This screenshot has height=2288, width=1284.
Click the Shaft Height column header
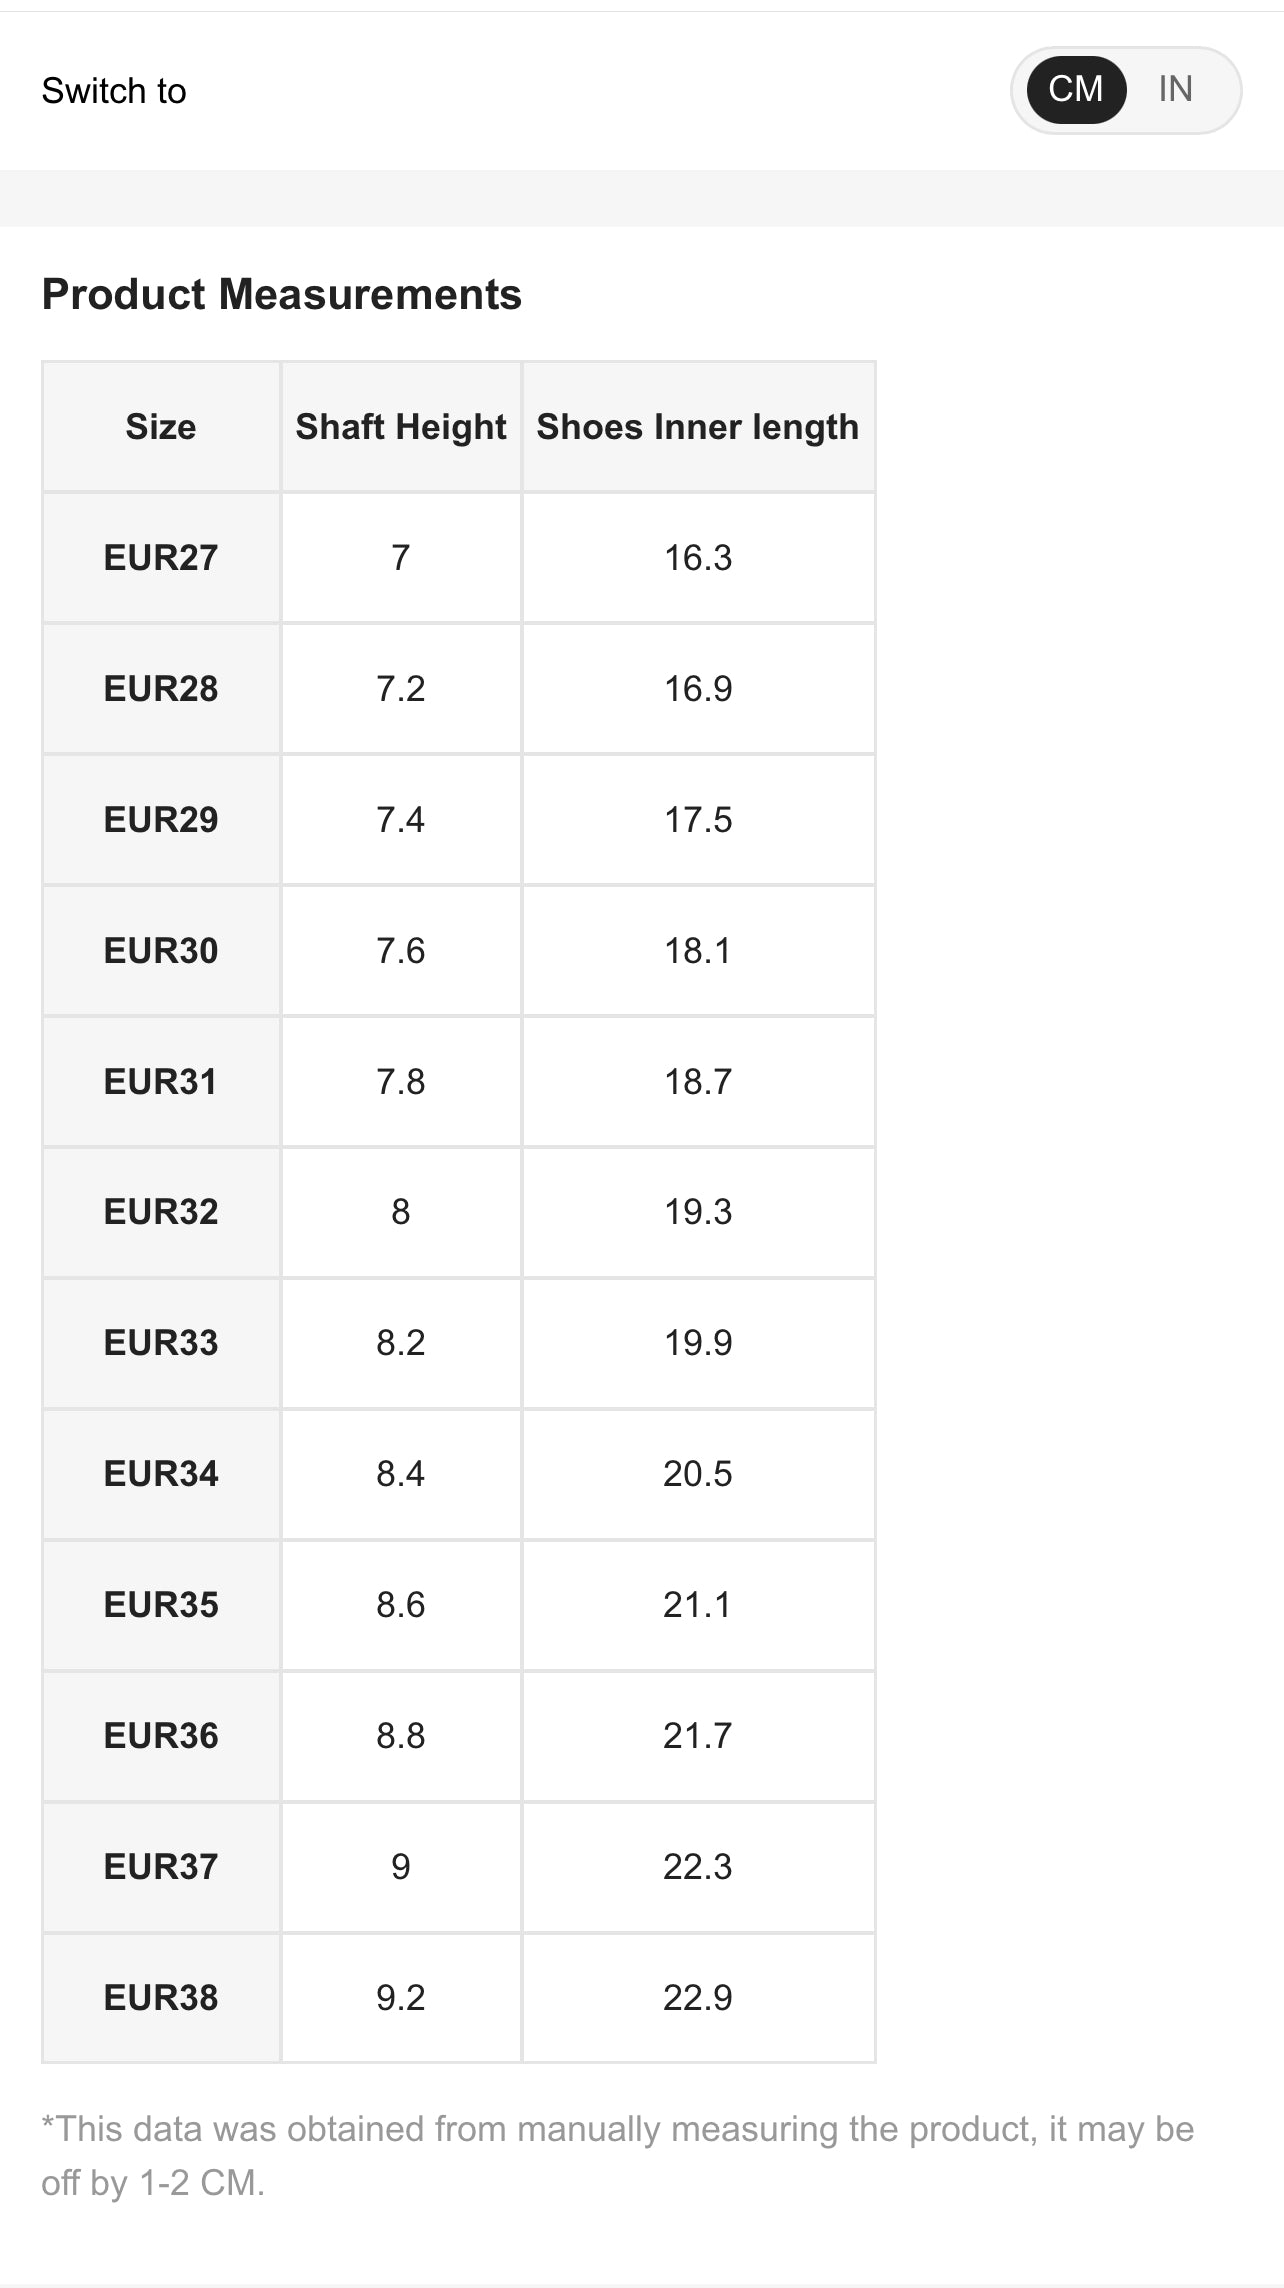pos(401,427)
